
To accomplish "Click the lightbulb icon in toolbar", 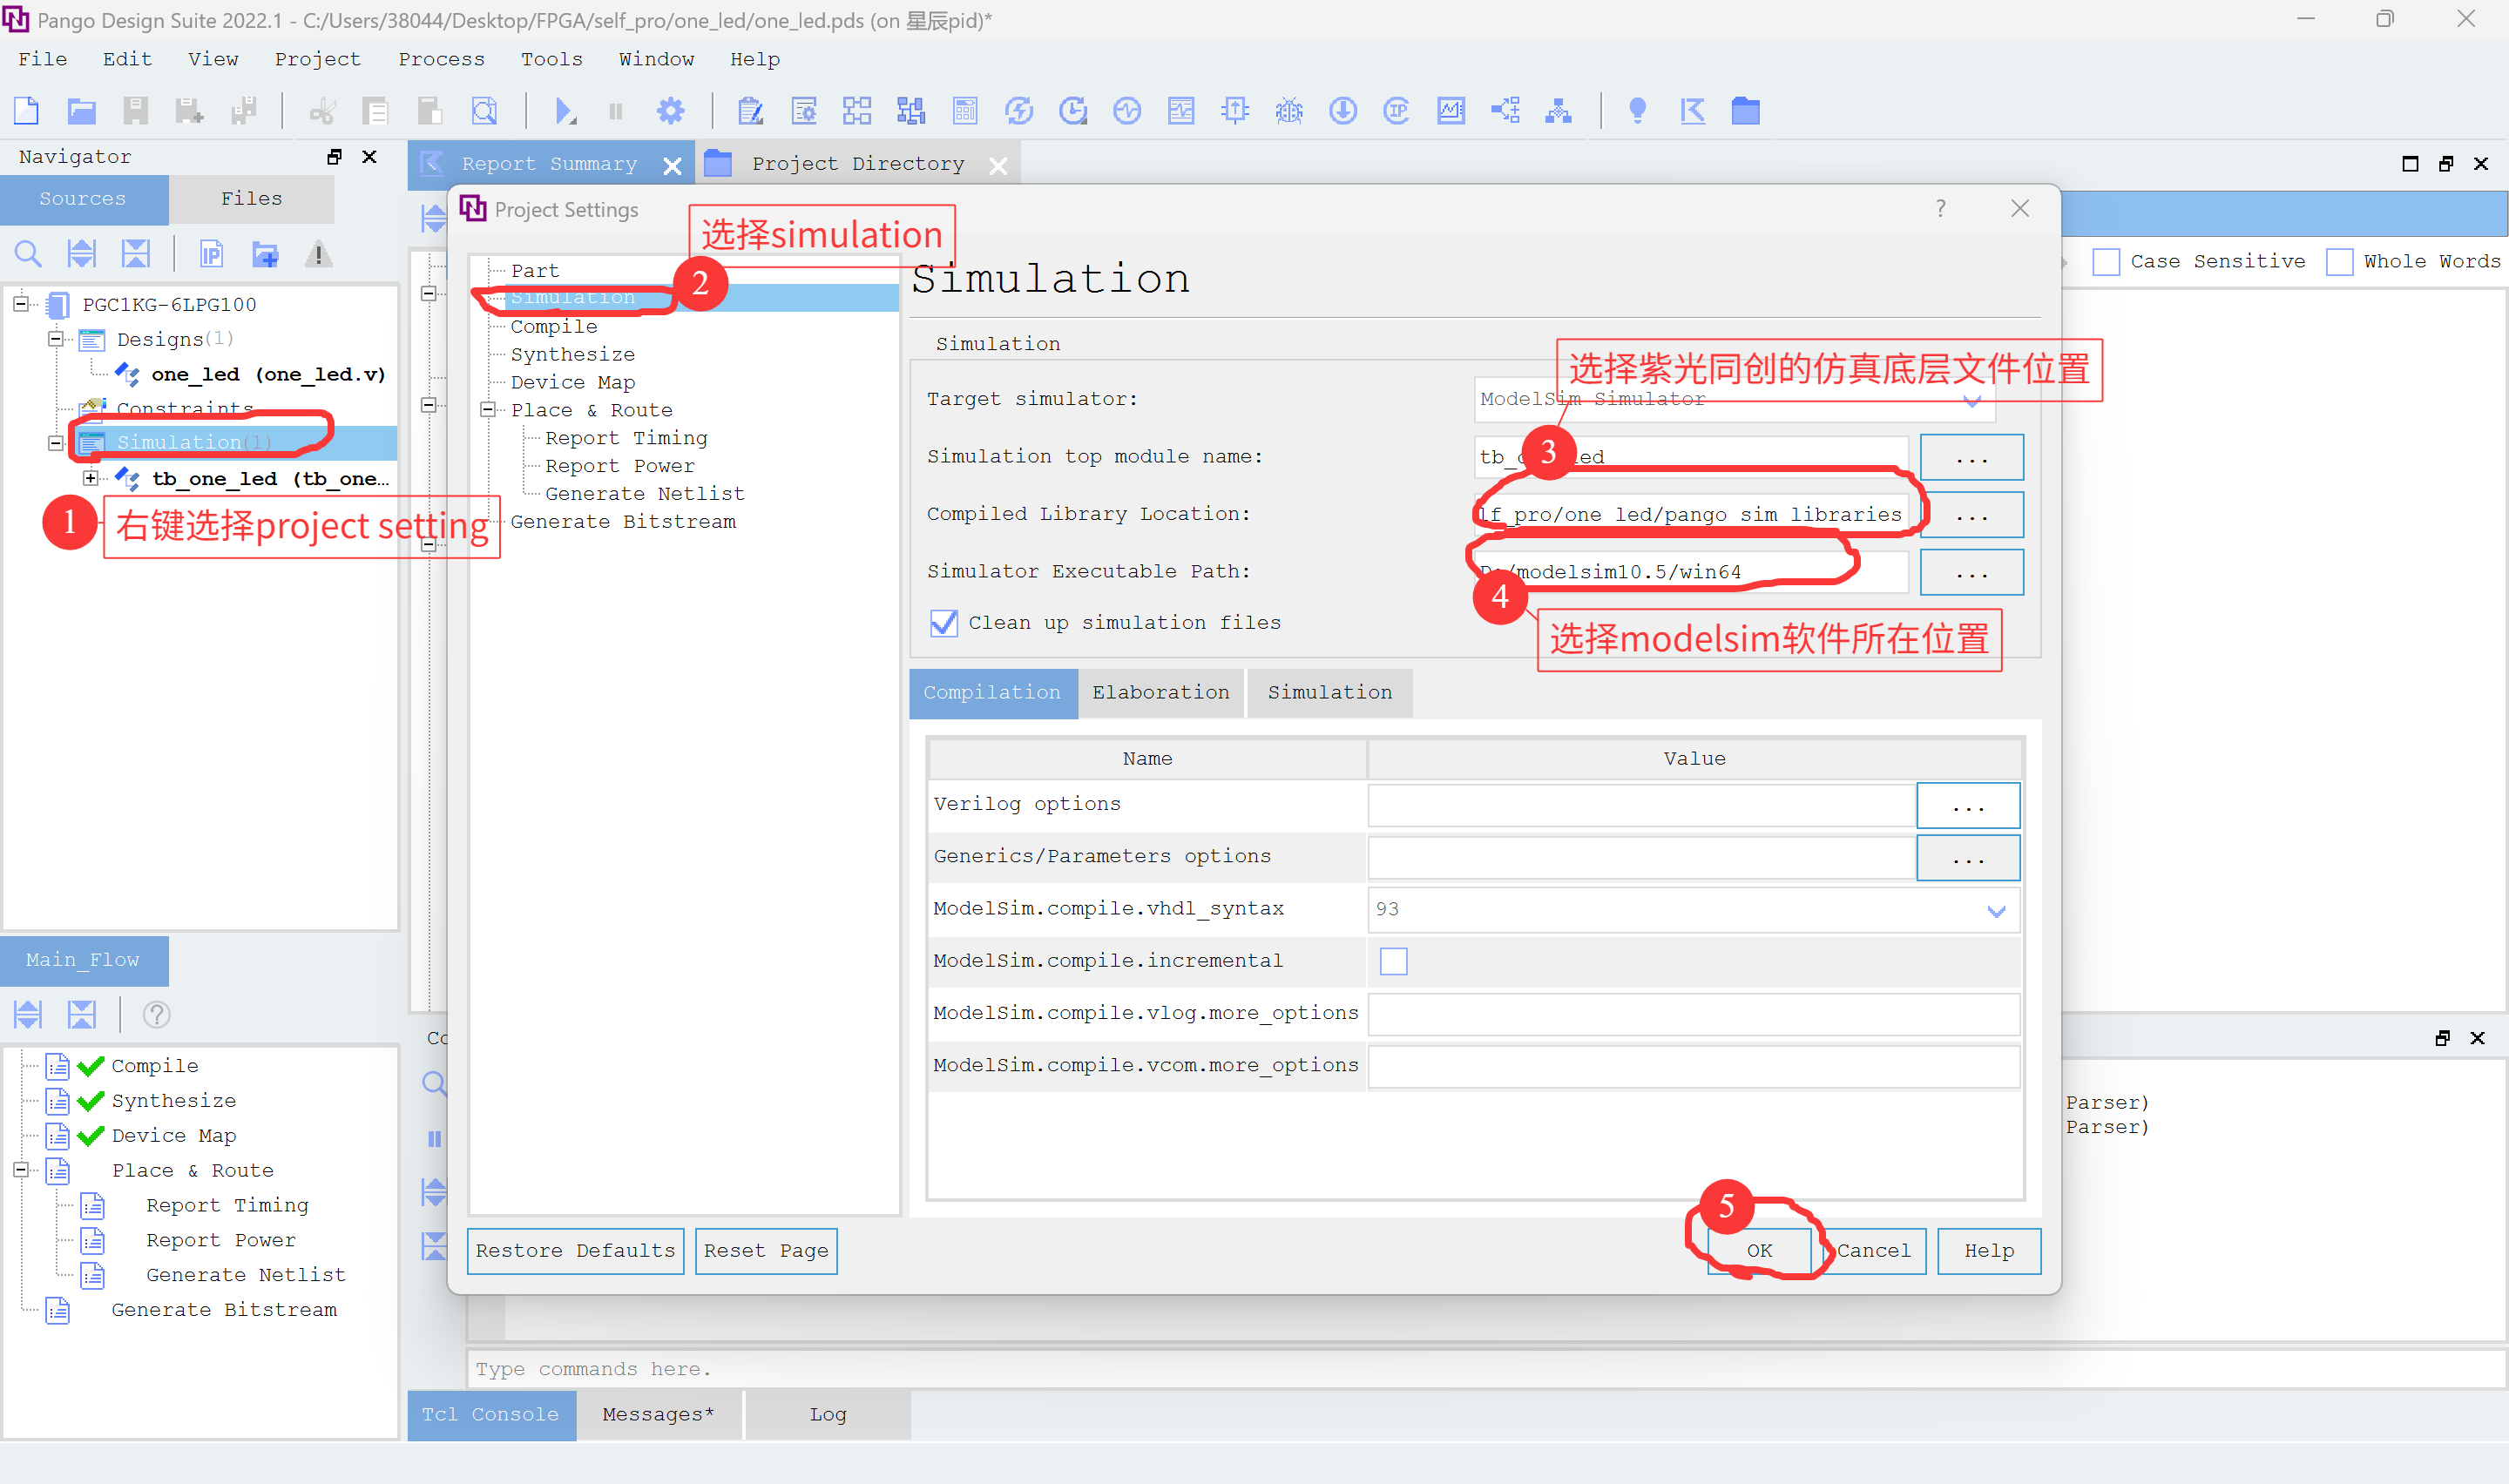I will [1637, 111].
